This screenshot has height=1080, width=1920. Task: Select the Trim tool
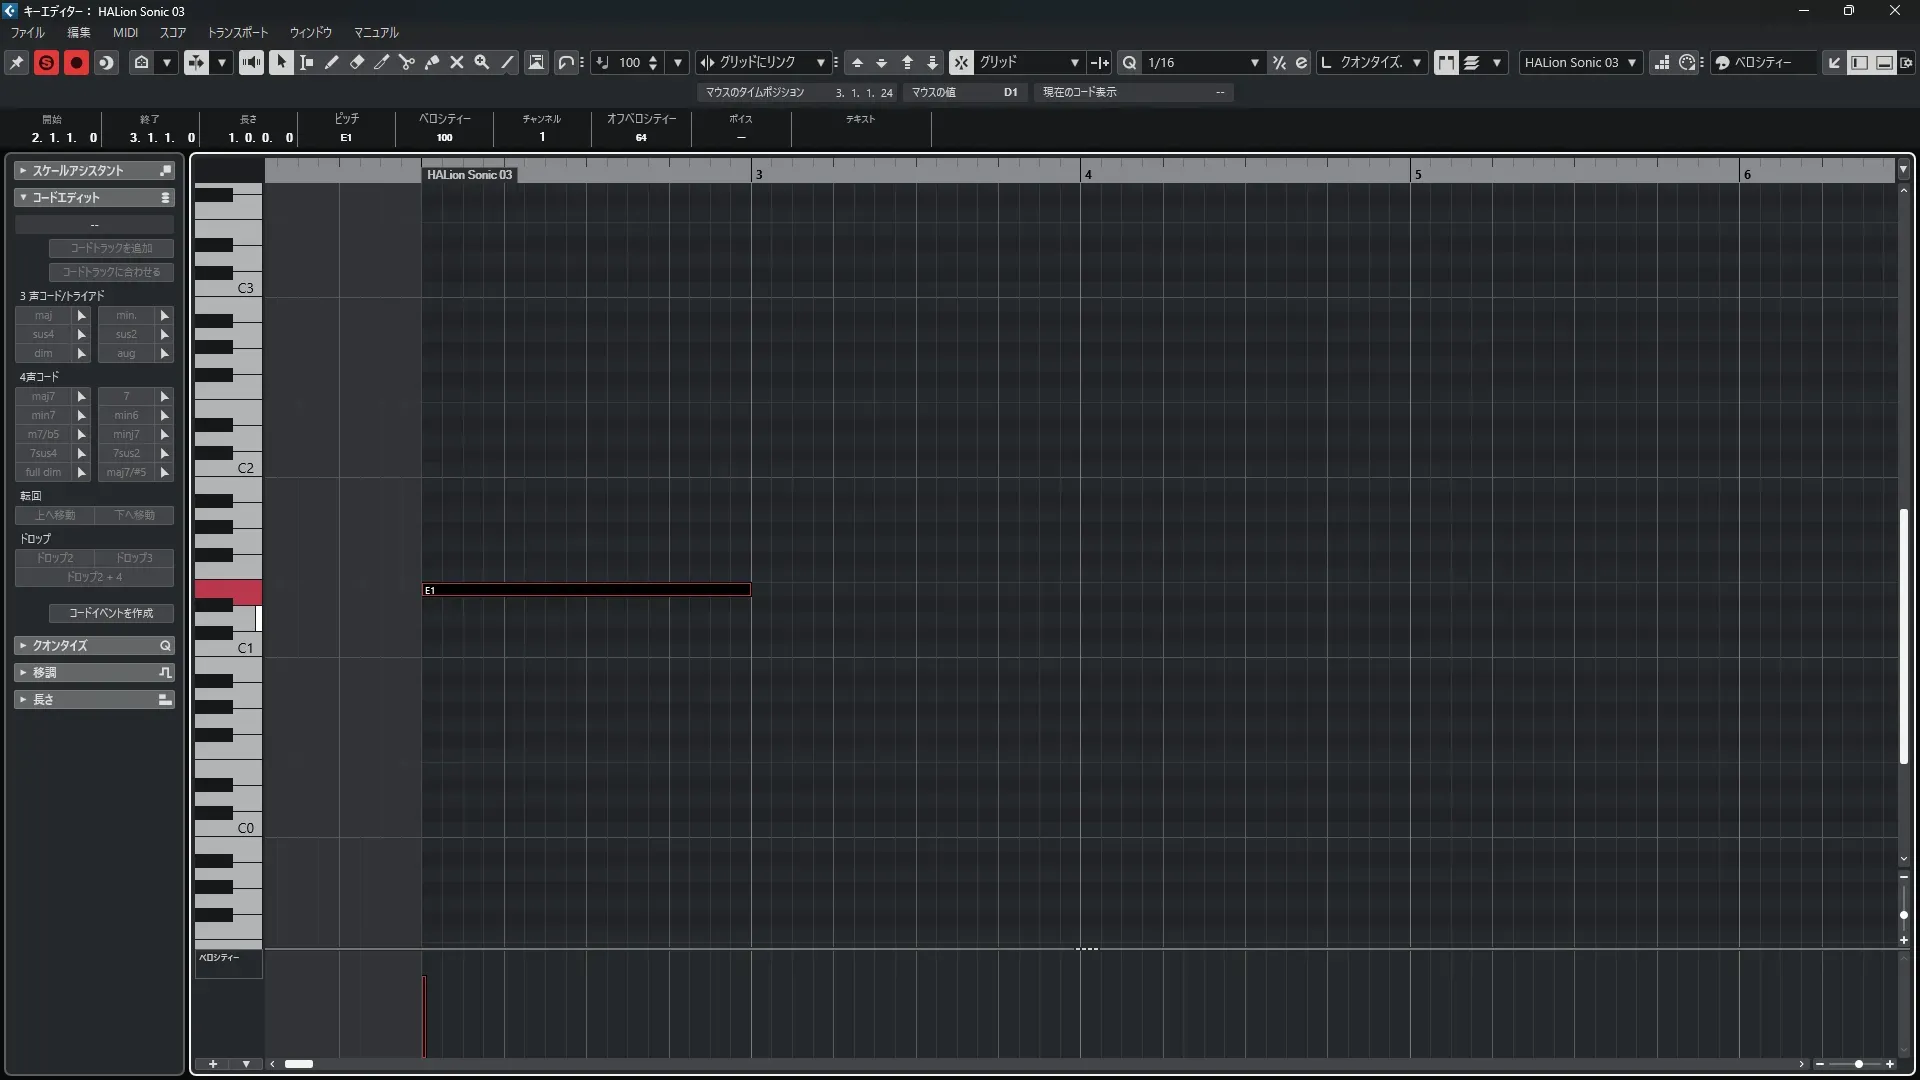[382, 62]
